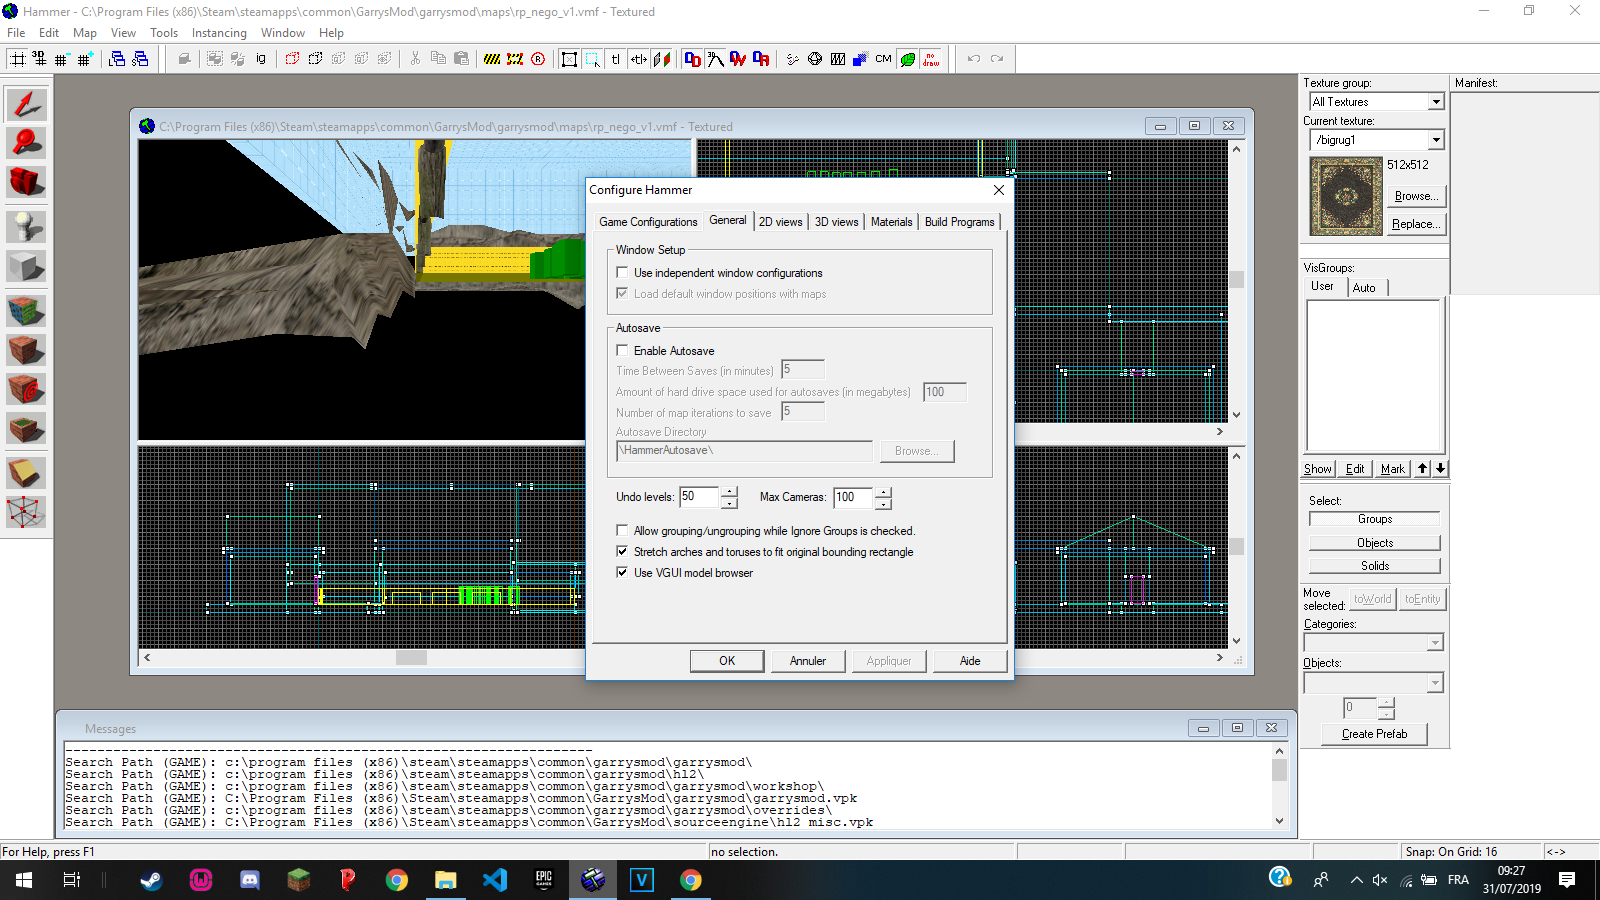
Task: Open the Tools menu
Action: [164, 33]
